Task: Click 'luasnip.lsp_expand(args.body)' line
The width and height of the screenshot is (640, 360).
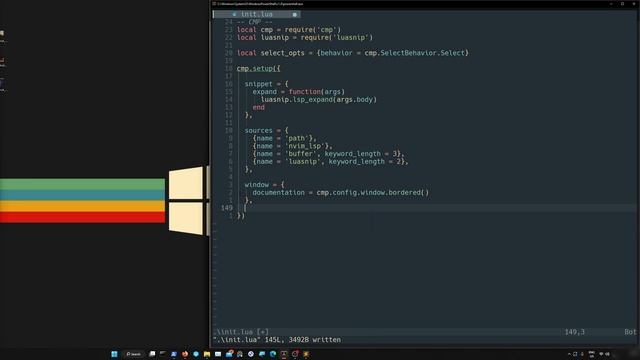Action: click(x=318, y=100)
